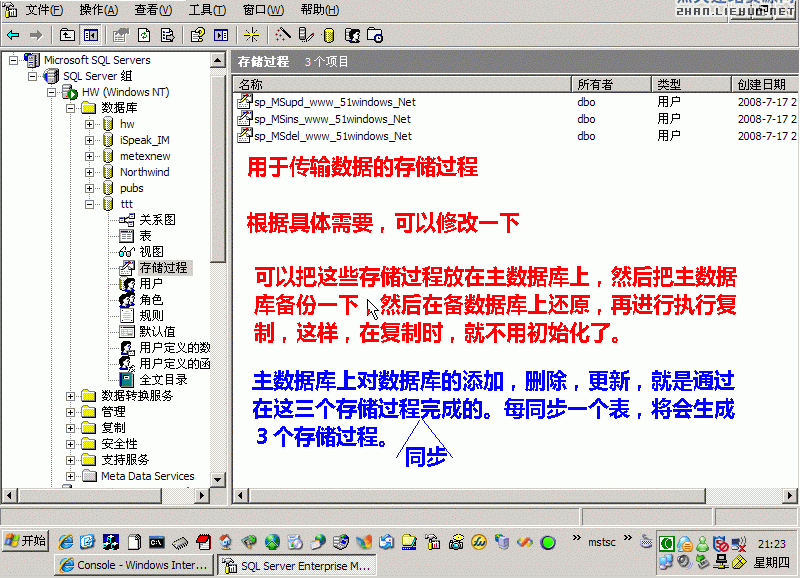
Task: Click tree pane scroll down arrow
Action: pos(218,480)
